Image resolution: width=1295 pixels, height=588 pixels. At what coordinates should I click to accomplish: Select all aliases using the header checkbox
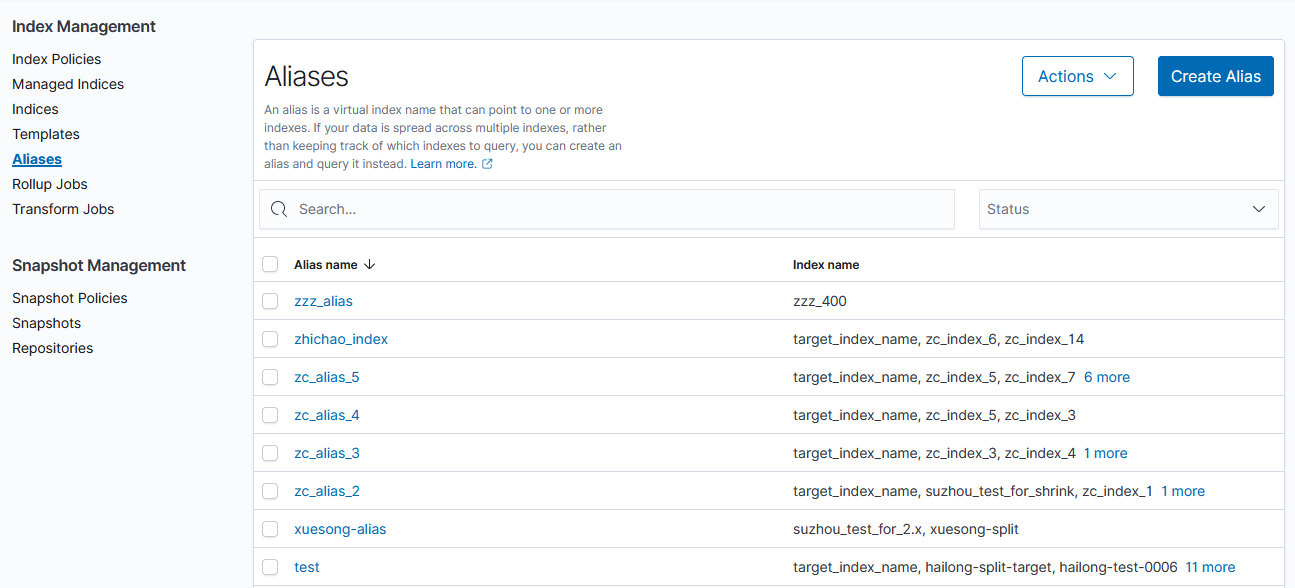(x=270, y=264)
